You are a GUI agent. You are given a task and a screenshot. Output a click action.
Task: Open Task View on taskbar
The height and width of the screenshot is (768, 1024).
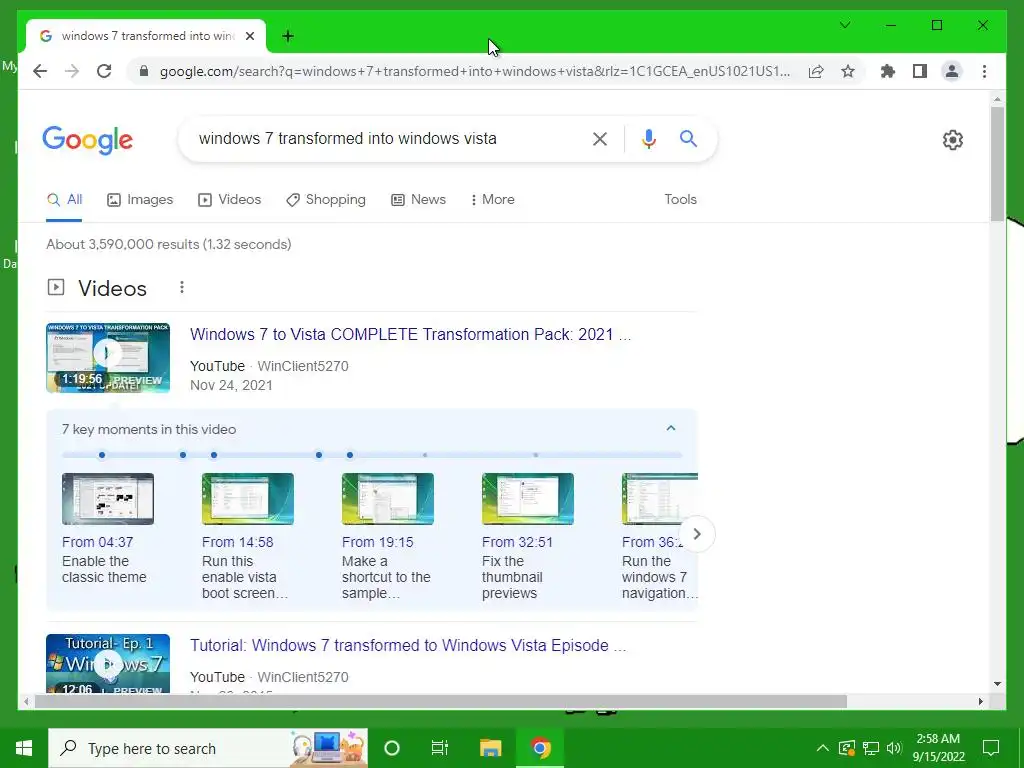point(440,748)
